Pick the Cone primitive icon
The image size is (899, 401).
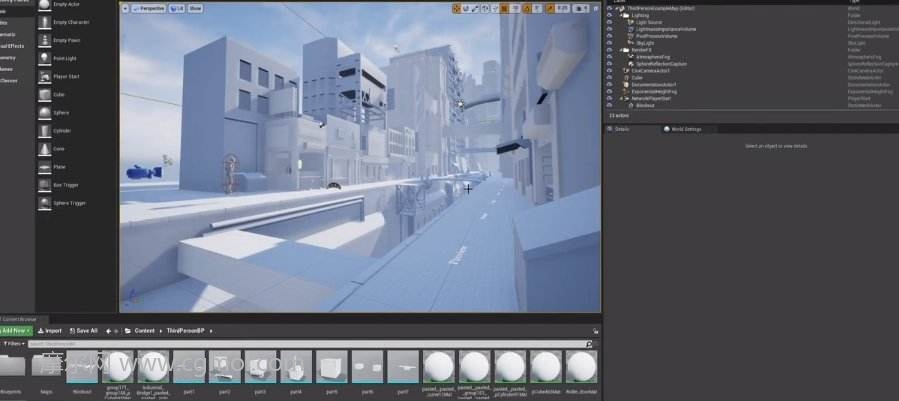pyautogui.click(x=44, y=149)
